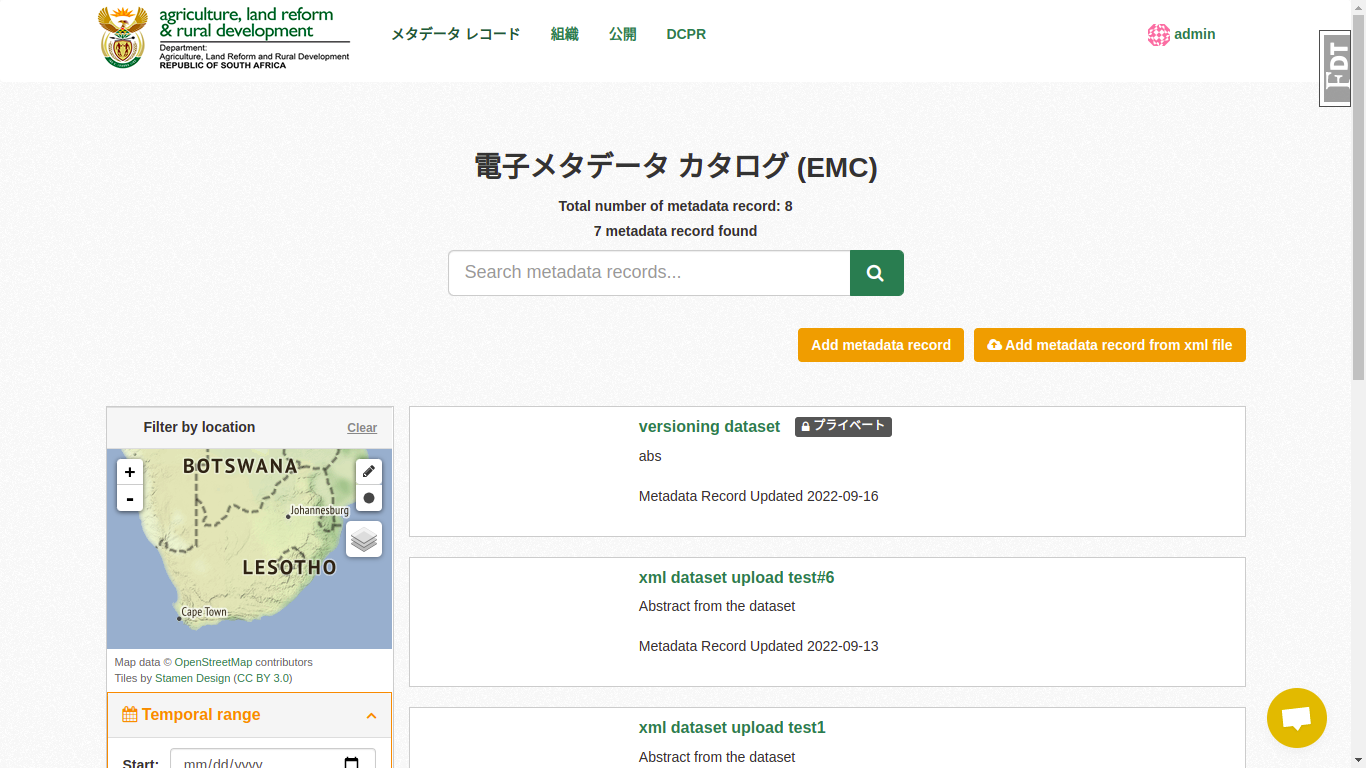Viewport: 1366px width, 768px height.
Task: Open the date picker for the Start field
Action: 351,761
